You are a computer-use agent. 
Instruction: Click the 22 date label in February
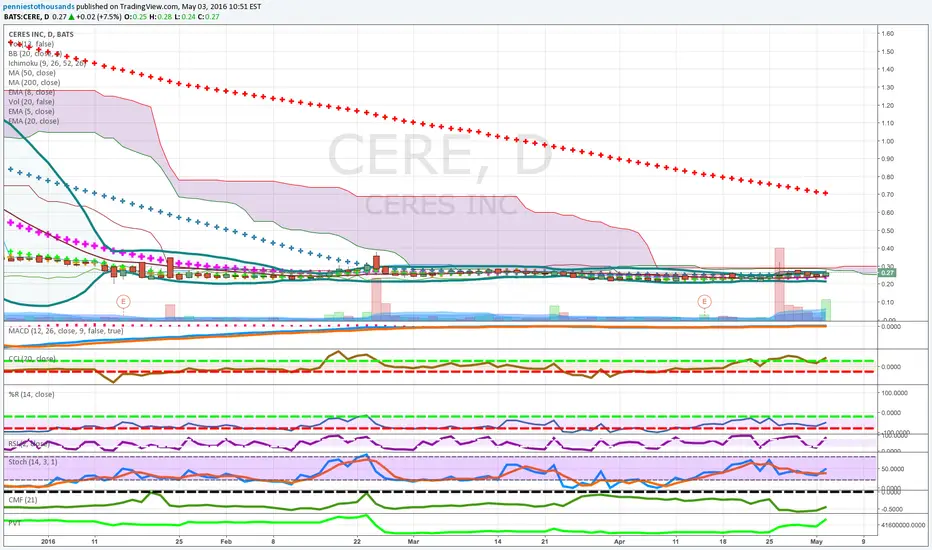point(357,542)
